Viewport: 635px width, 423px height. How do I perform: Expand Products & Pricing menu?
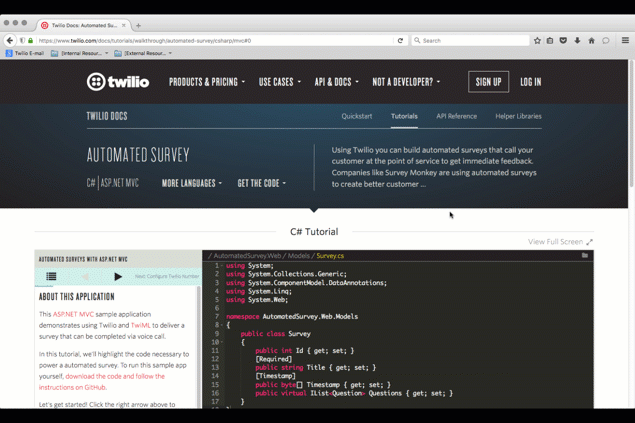(207, 82)
